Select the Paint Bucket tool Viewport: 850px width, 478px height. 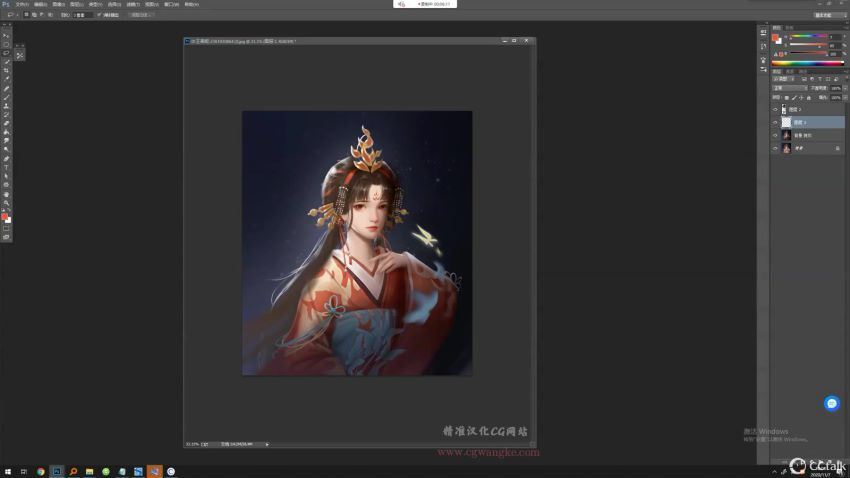(x=7, y=132)
